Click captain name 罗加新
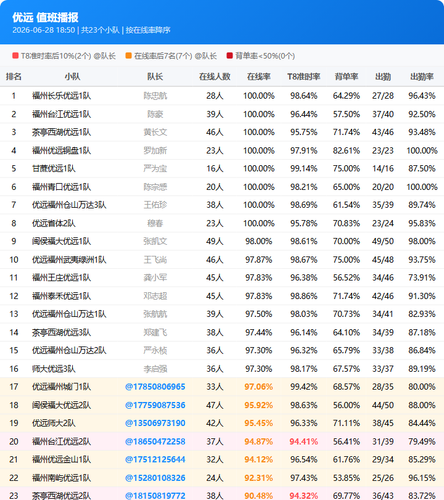 point(155,150)
